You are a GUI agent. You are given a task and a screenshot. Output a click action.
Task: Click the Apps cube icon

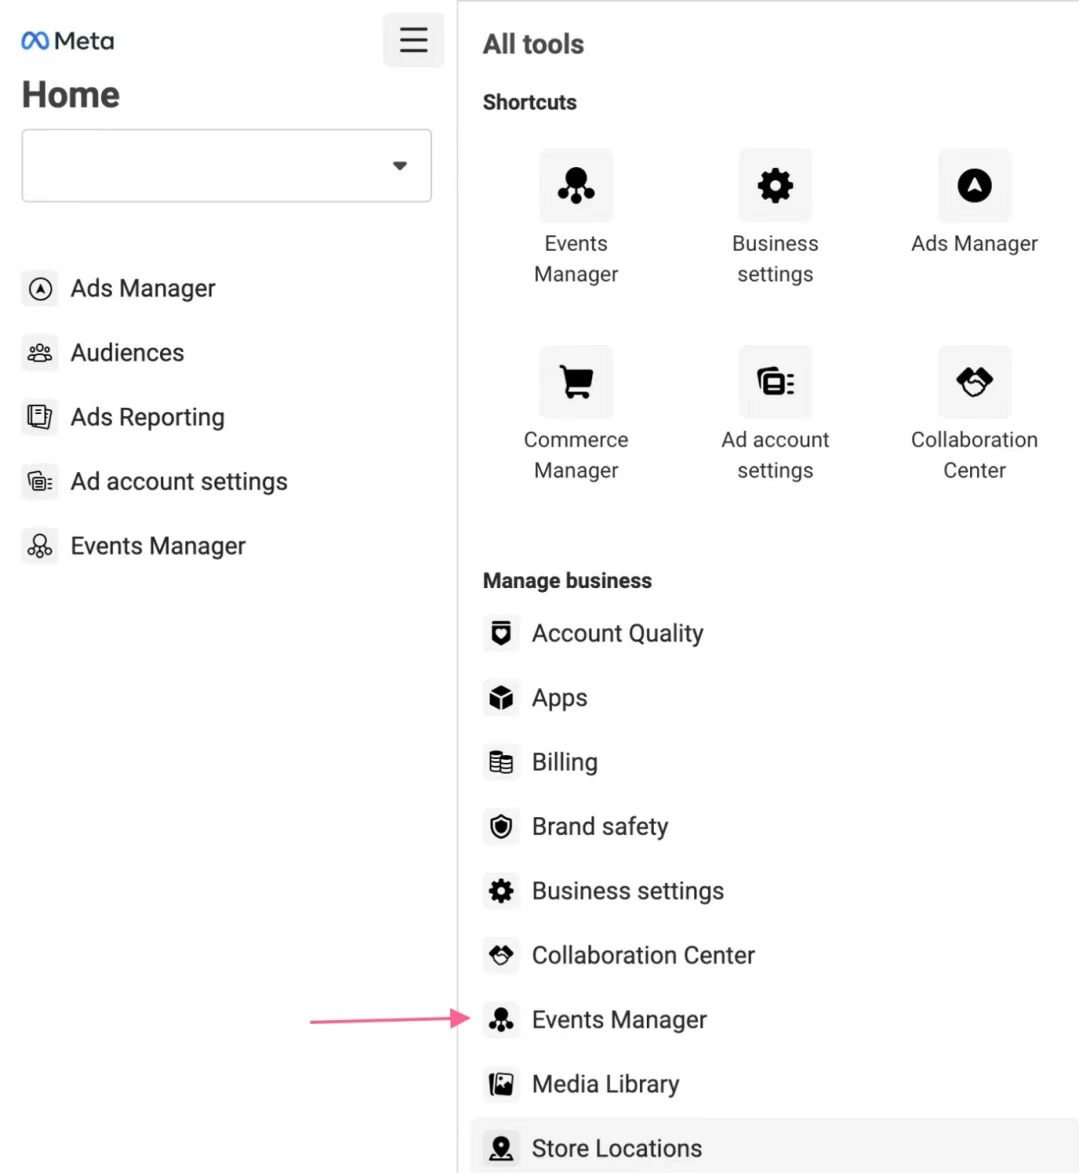501,698
